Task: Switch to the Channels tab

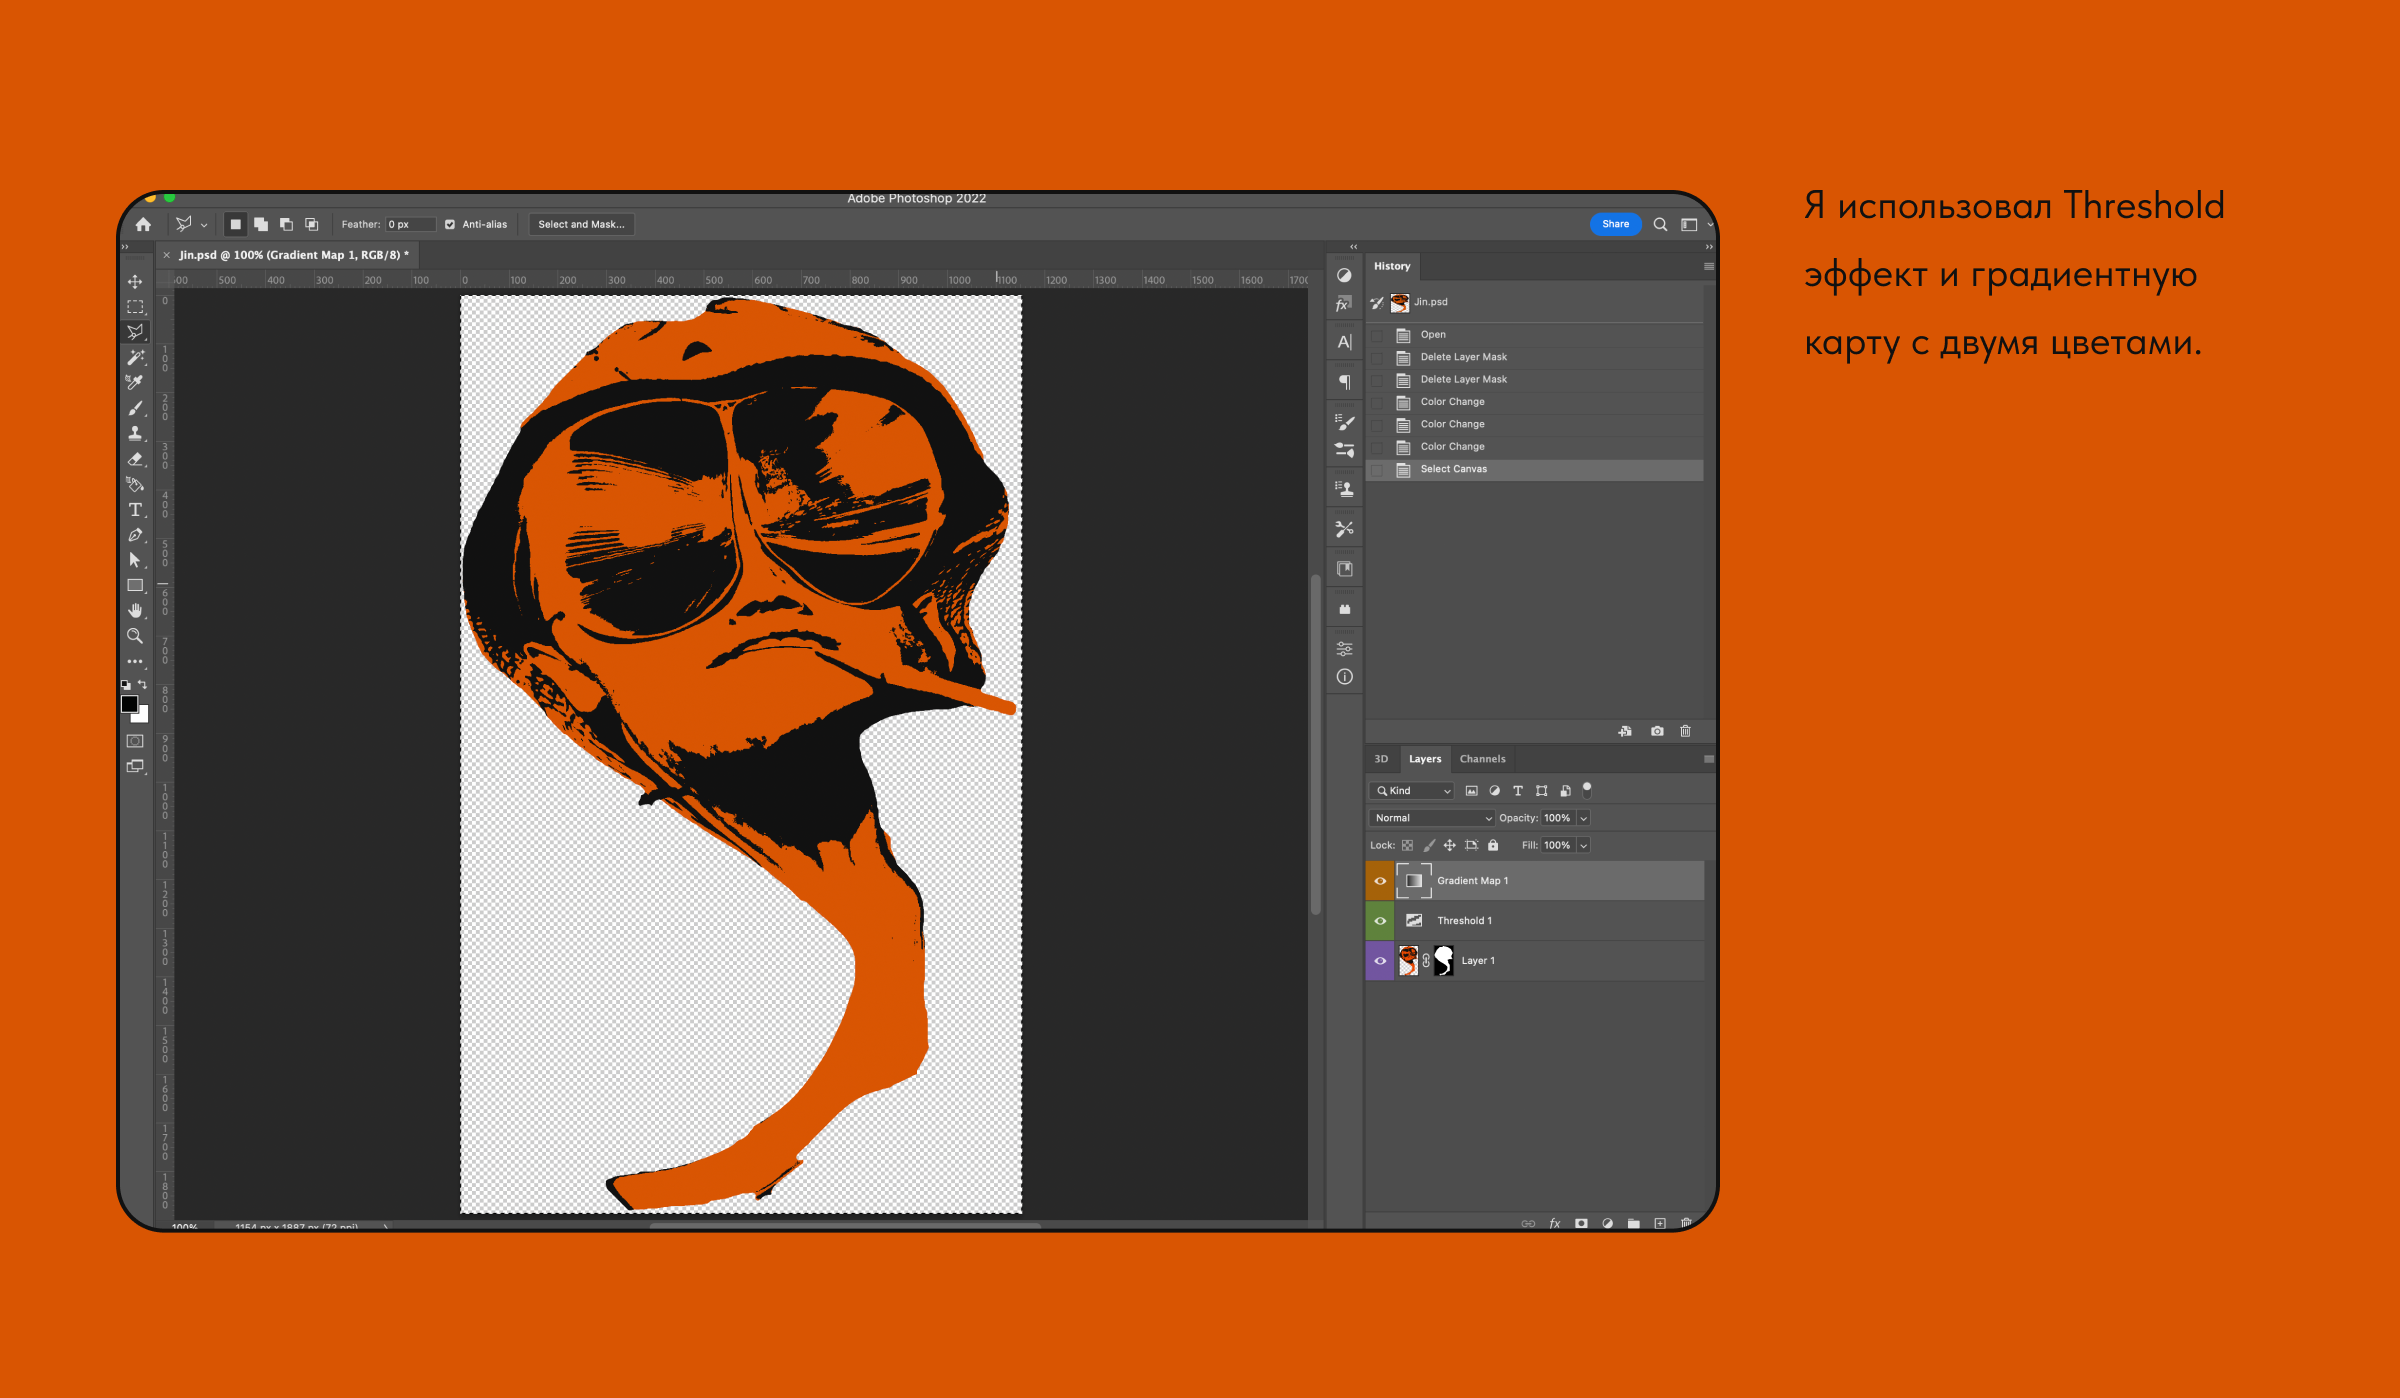Action: click(x=1482, y=759)
